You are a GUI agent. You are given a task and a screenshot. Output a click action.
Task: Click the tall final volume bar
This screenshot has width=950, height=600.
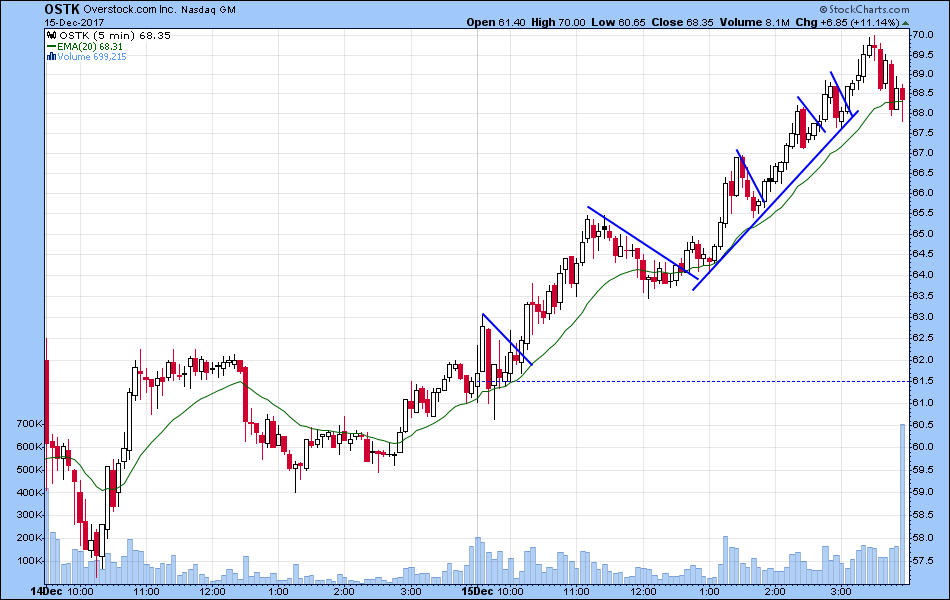tap(902, 504)
